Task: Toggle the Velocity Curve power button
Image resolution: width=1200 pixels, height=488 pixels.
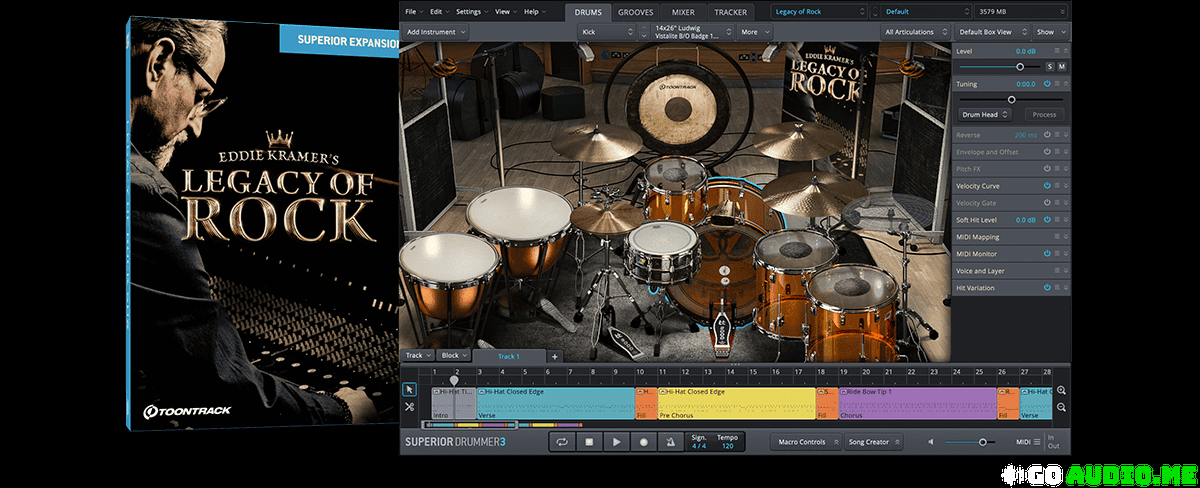Action: point(1047,186)
